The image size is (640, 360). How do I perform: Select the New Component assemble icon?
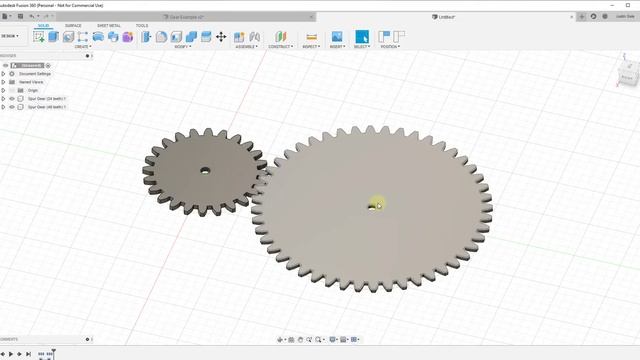[x=239, y=37]
